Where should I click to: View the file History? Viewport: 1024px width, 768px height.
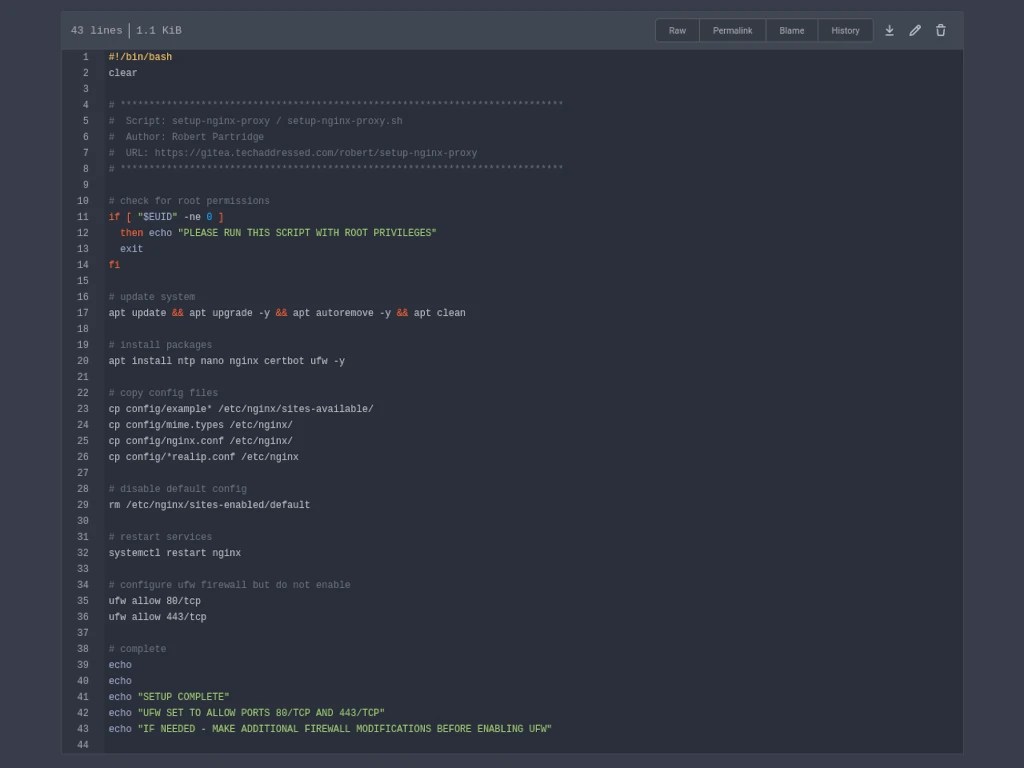point(845,31)
